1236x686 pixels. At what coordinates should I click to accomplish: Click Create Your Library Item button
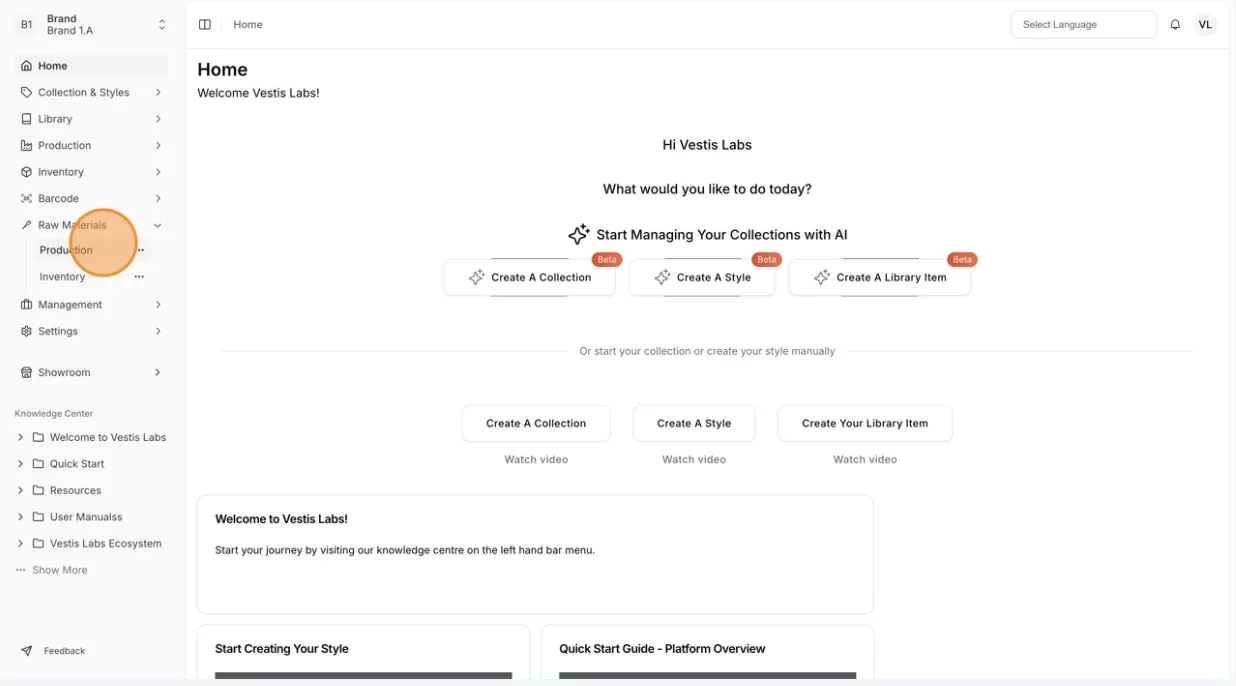coord(865,423)
